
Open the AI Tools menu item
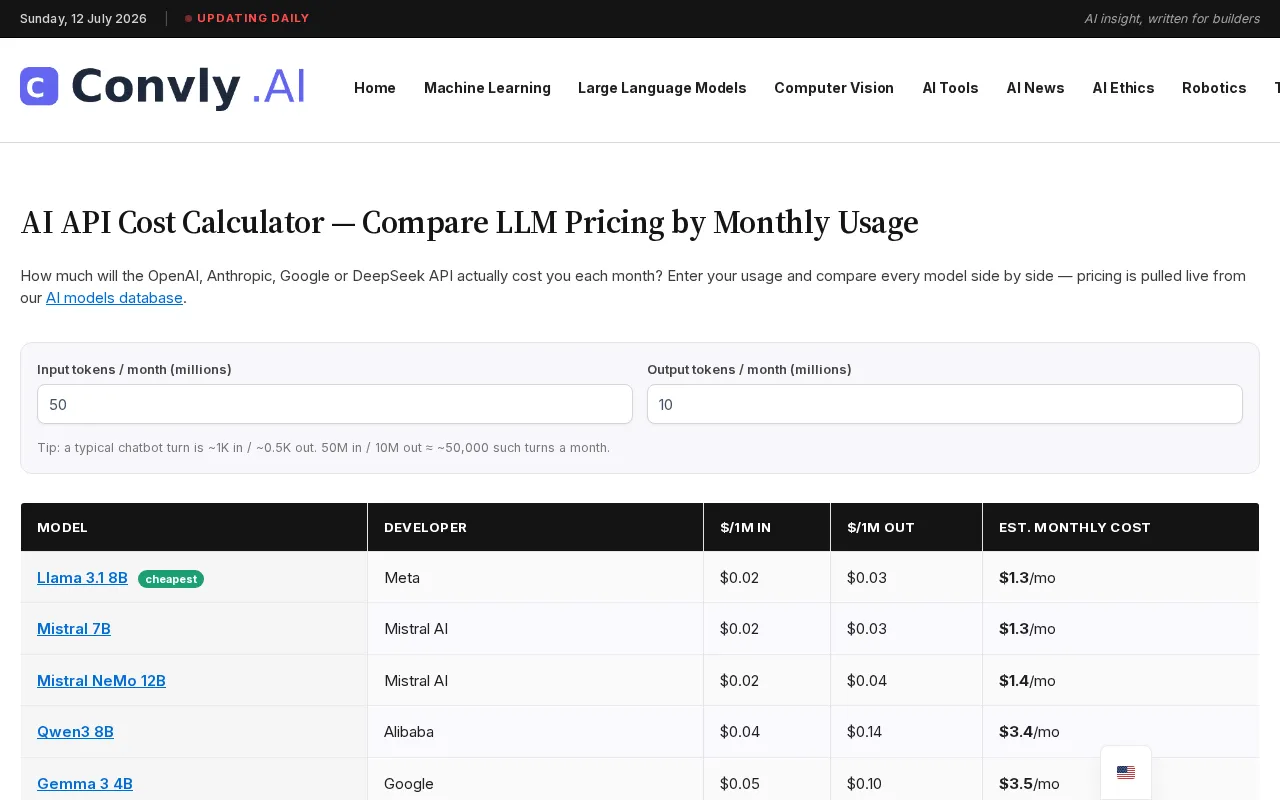(950, 88)
